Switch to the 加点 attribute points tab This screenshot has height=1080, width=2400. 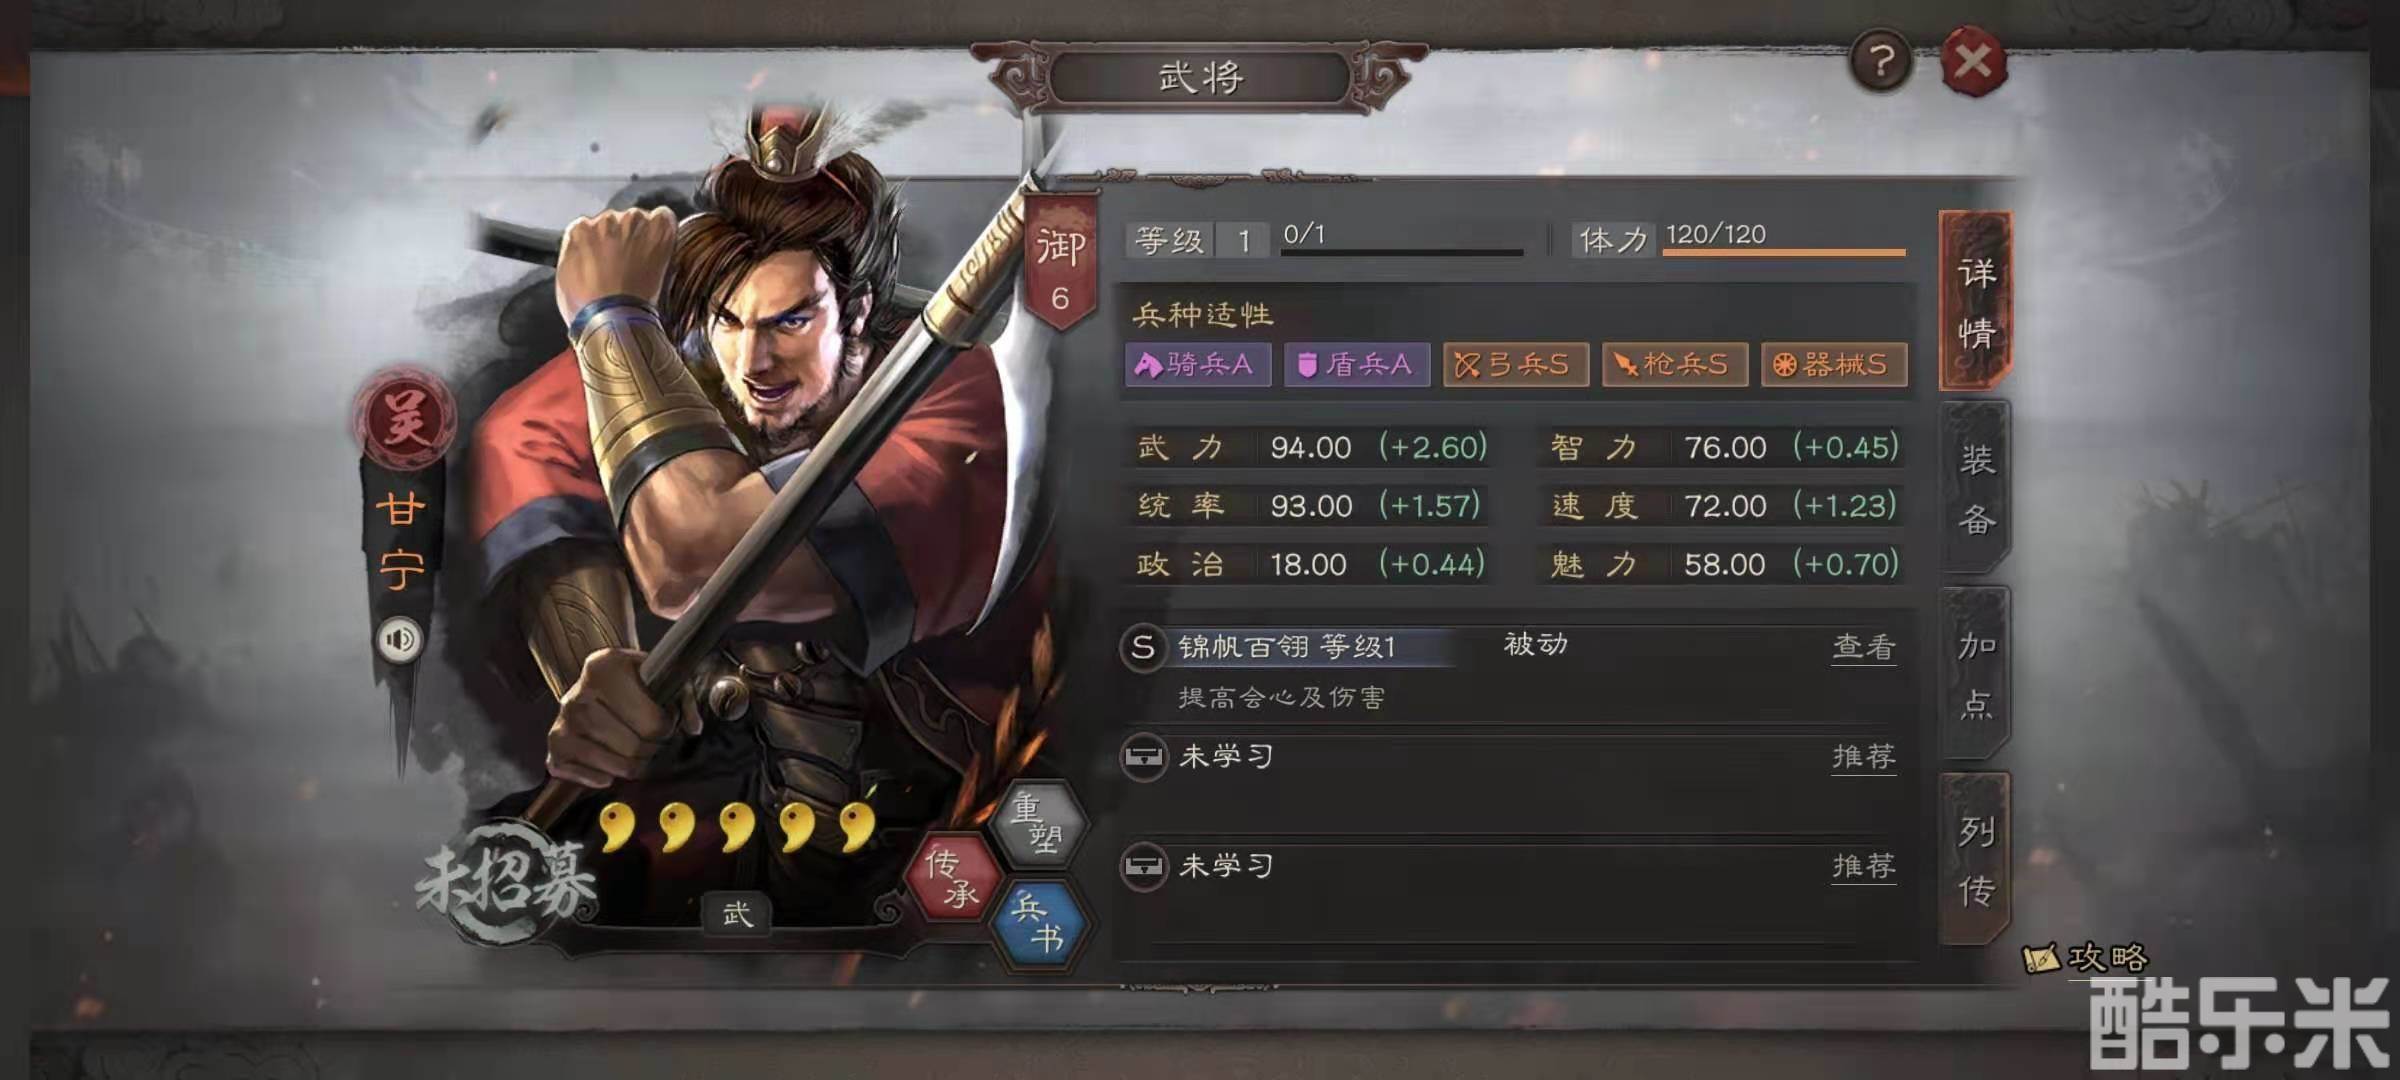pyautogui.click(x=1976, y=674)
